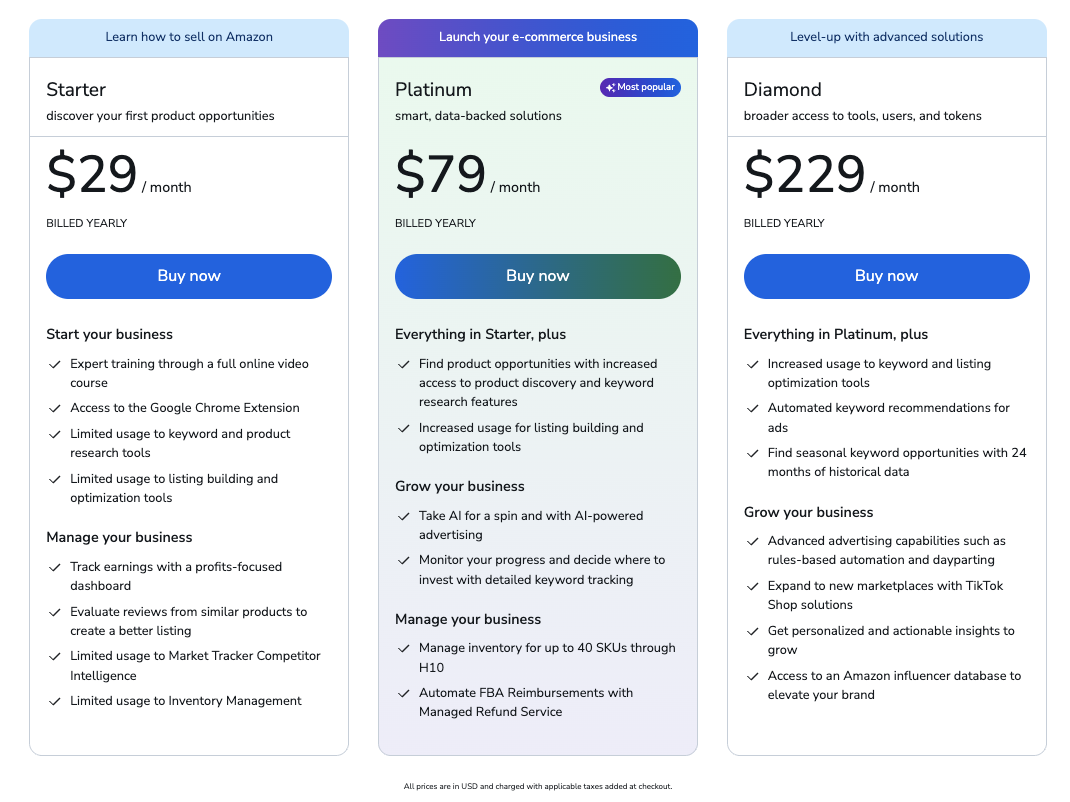Click checkmark next to Expand to new marketplaces
Image resolution: width=1070 pixels, height=802 pixels.
point(752,586)
